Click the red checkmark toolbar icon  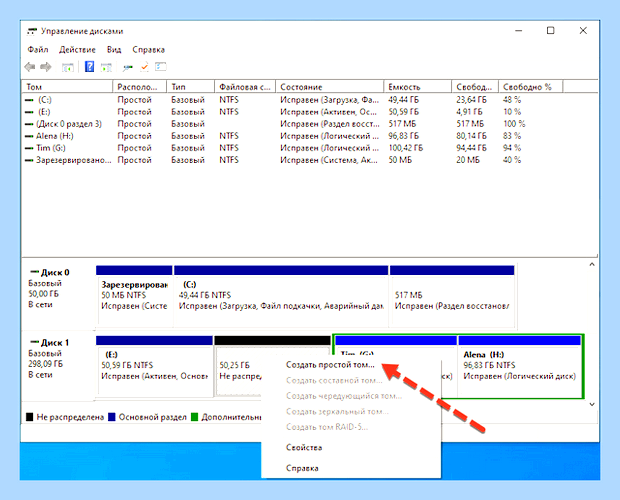(144, 67)
